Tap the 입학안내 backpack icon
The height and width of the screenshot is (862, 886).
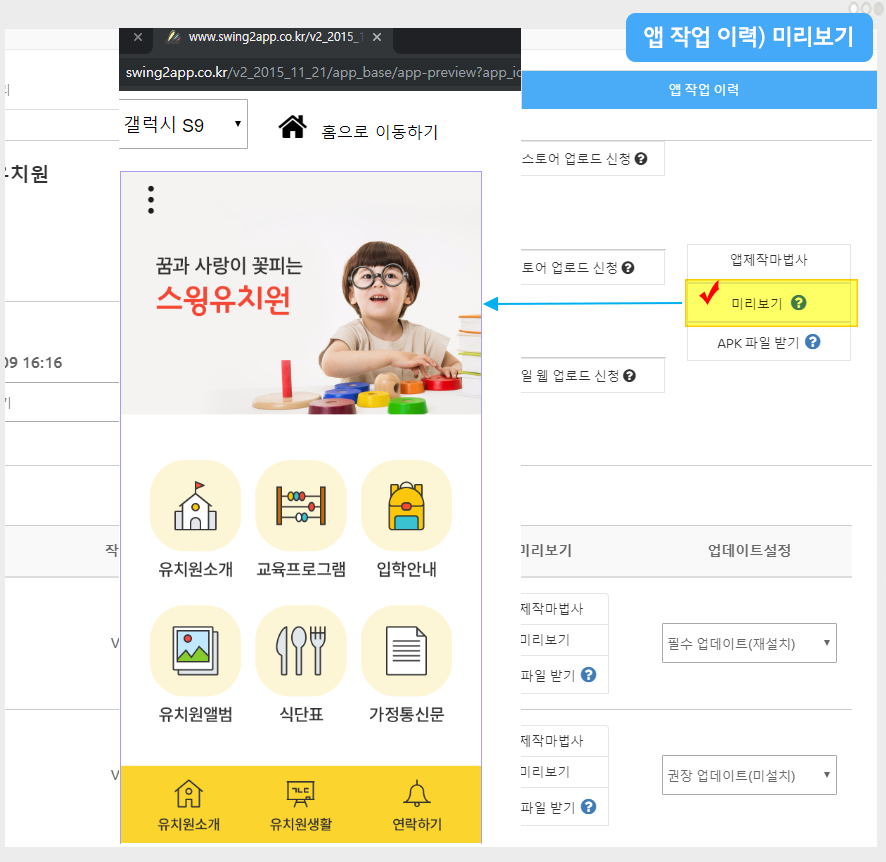click(406, 506)
